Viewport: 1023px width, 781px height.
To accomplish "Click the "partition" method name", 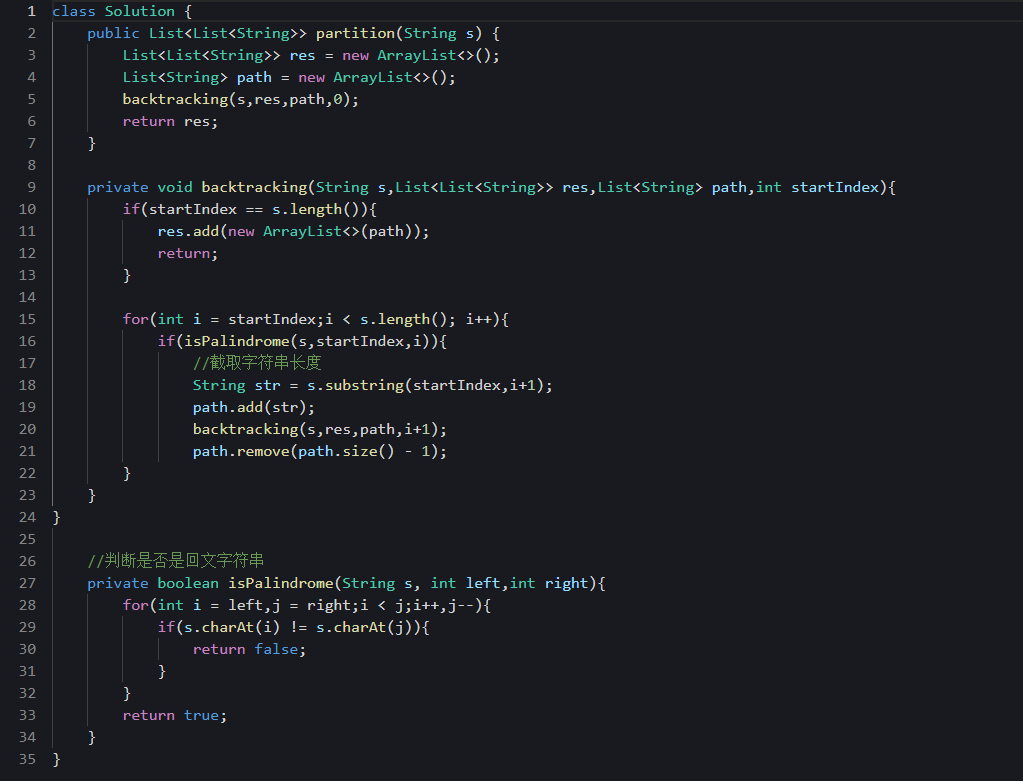I will click(356, 33).
